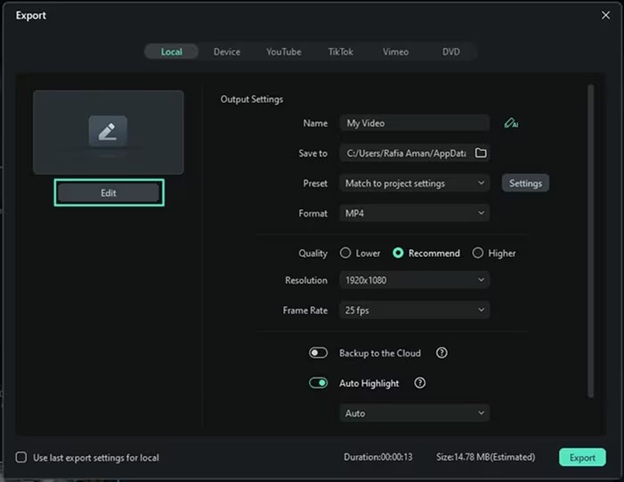Open the Save to folder browse icon
This screenshot has width=624, height=482.
click(480, 153)
